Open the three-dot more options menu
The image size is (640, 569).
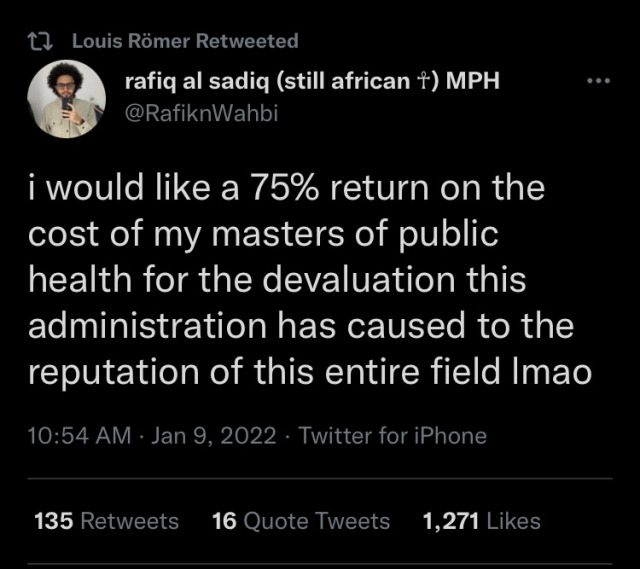(x=598, y=82)
